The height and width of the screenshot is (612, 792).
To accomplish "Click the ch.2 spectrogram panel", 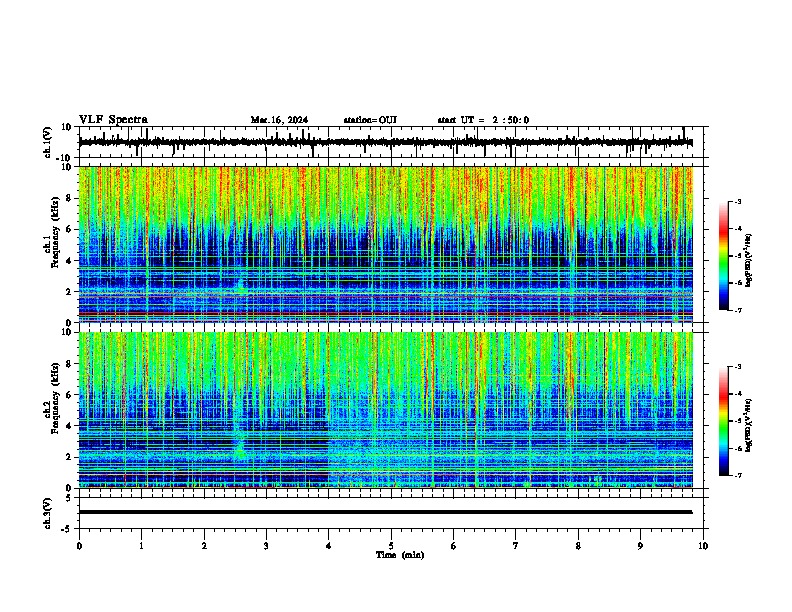I will click(x=385, y=410).
